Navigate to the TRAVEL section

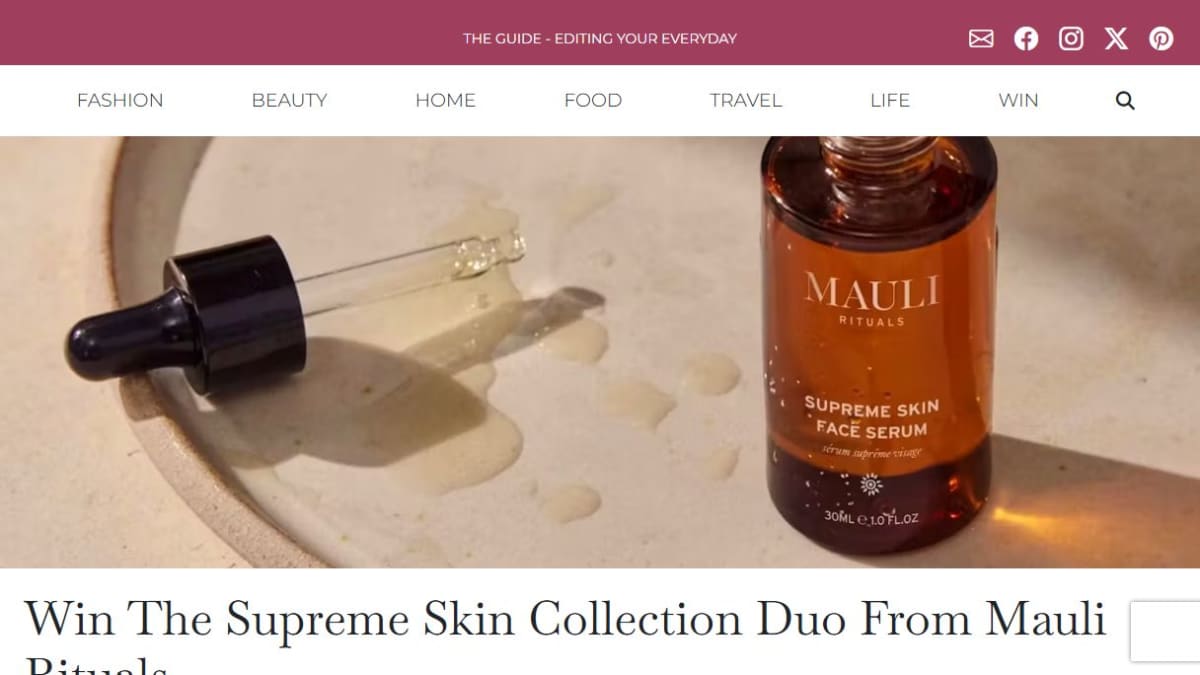(x=746, y=100)
